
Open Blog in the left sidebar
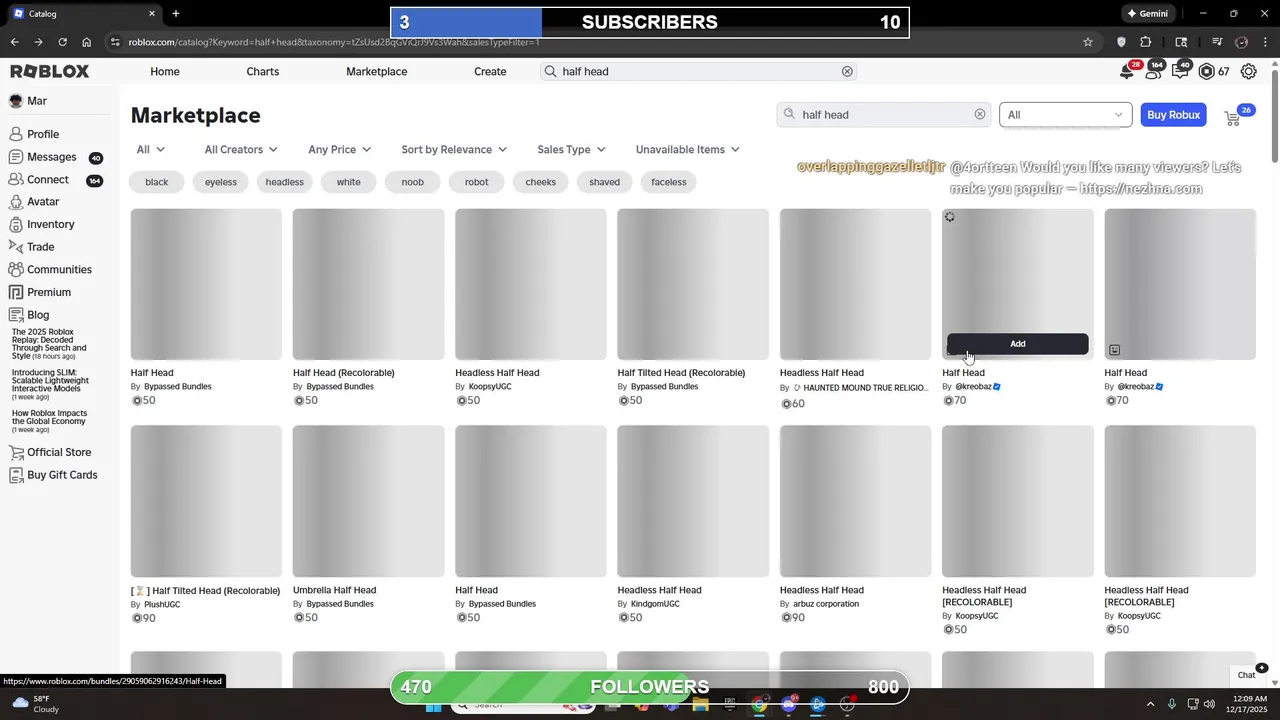[38, 315]
